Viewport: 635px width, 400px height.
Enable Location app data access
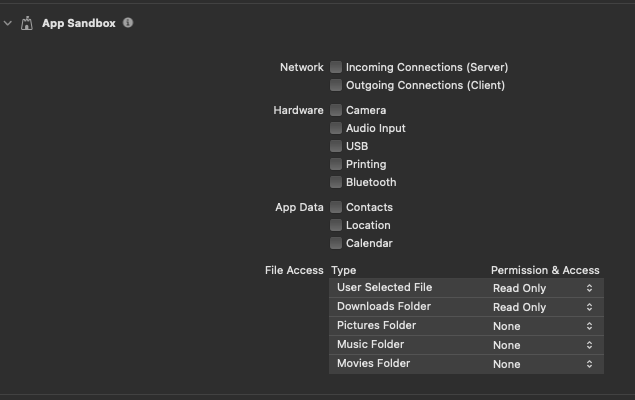point(336,225)
